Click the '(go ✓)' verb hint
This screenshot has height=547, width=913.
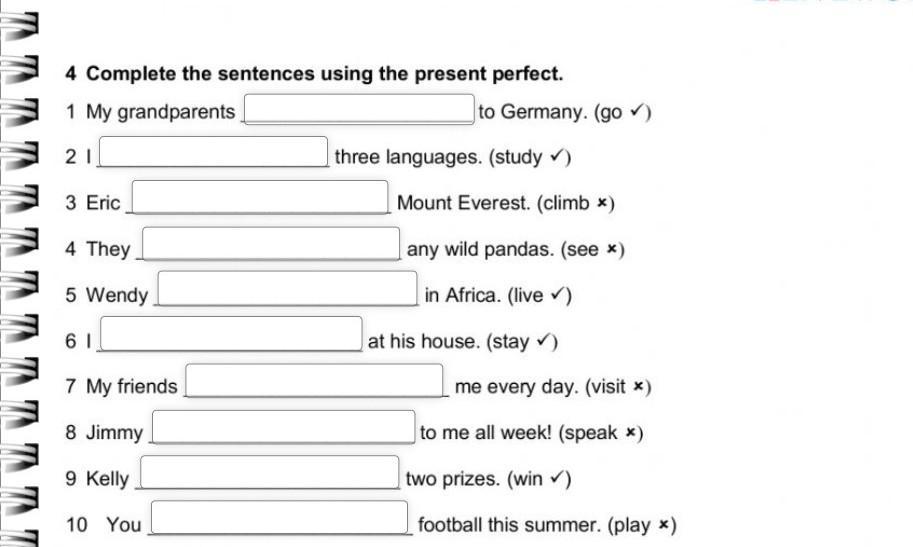[622, 112]
